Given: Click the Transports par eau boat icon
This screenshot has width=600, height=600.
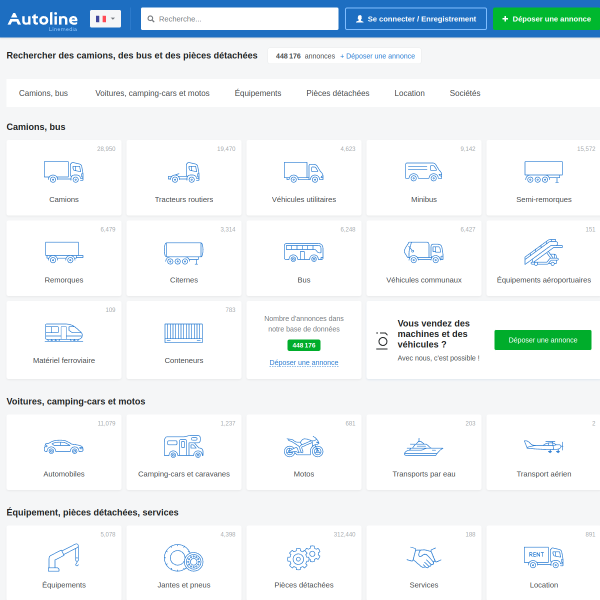Looking at the screenshot, I should click(424, 447).
